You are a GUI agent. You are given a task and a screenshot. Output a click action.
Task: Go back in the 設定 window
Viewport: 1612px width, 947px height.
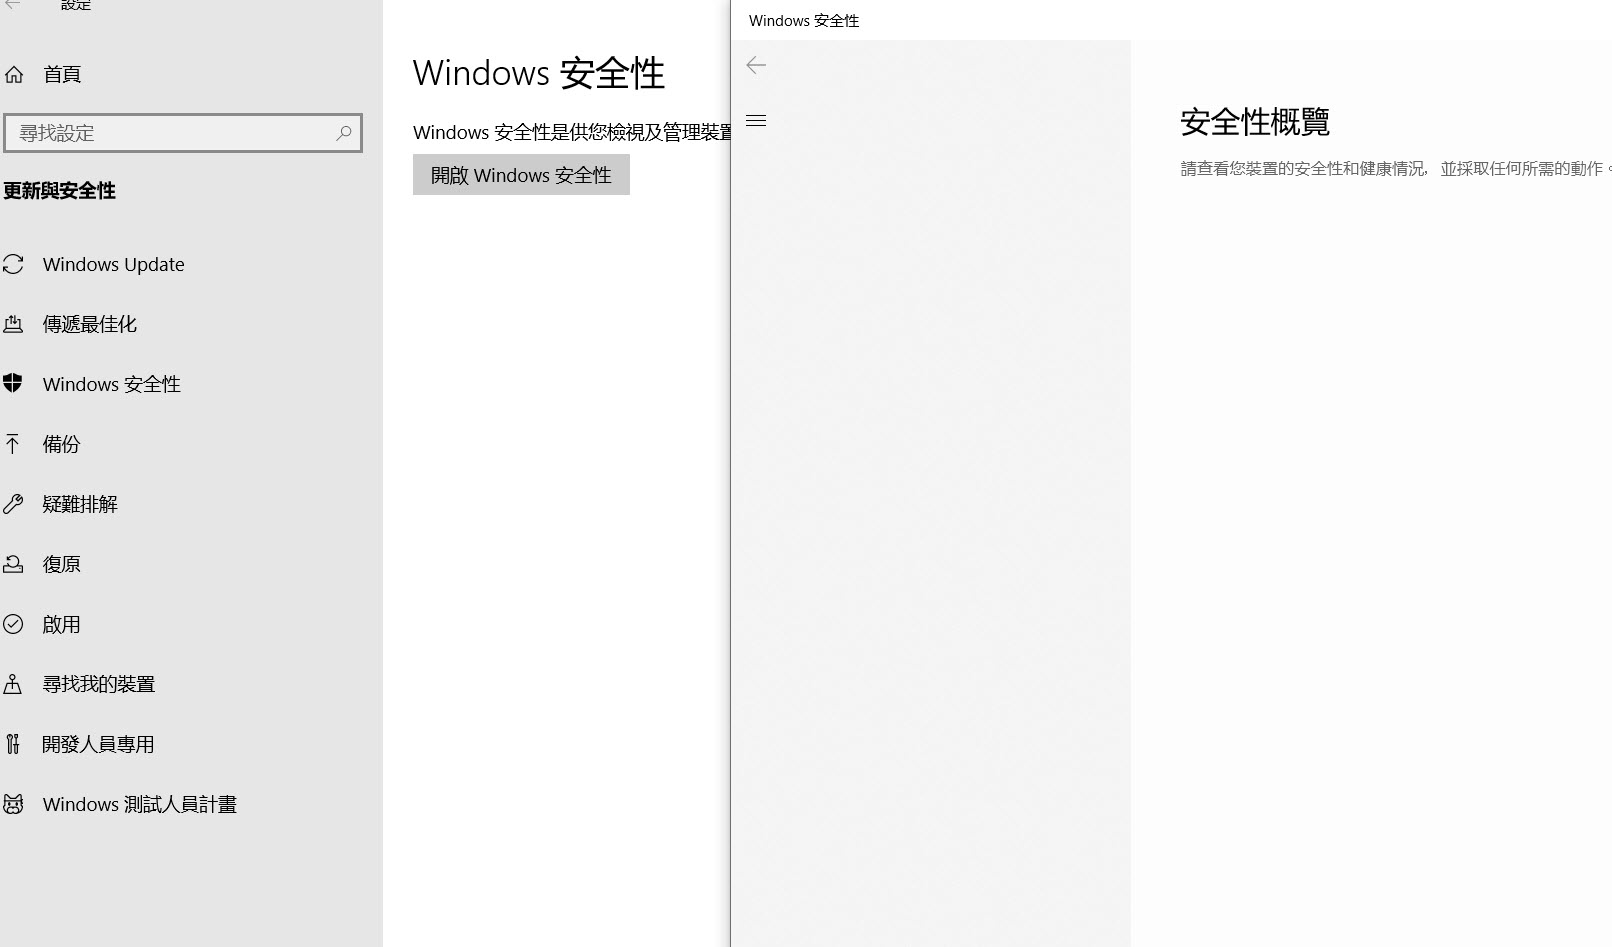(x=13, y=4)
